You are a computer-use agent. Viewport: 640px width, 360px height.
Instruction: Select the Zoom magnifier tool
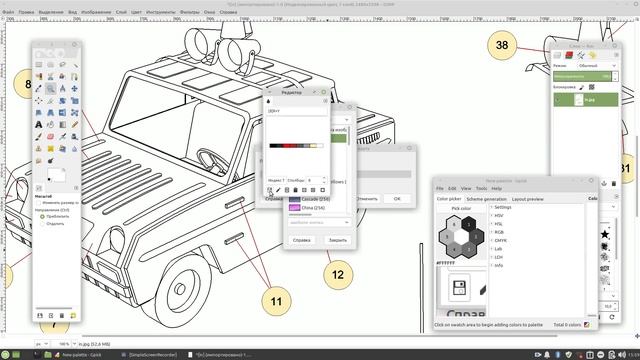tap(51, 88)
